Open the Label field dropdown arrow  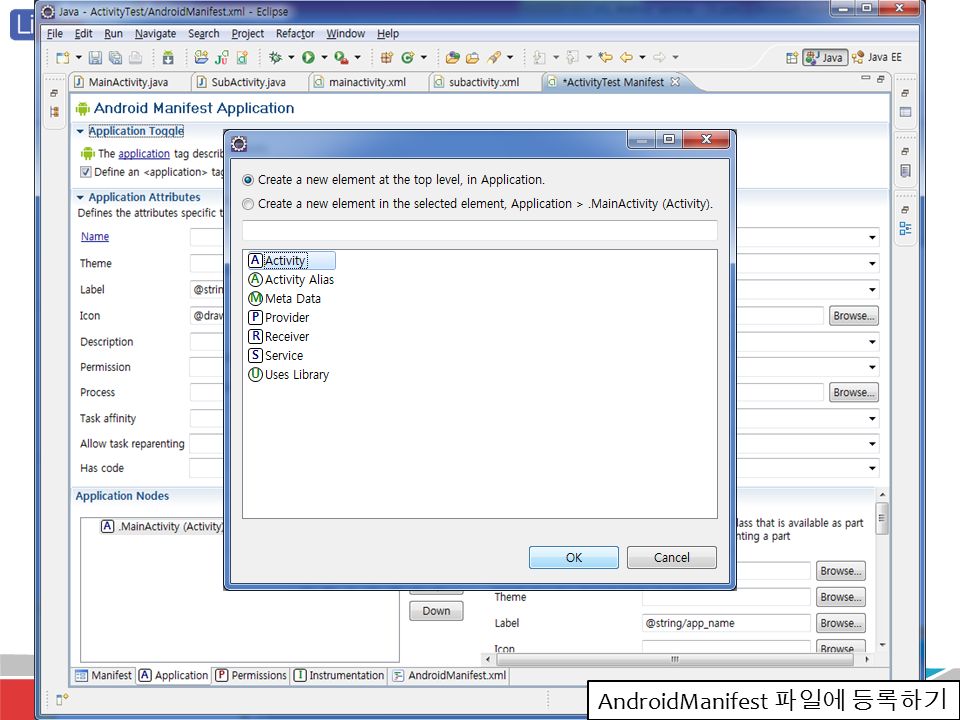pyautogui.click(x=872, y=290)
